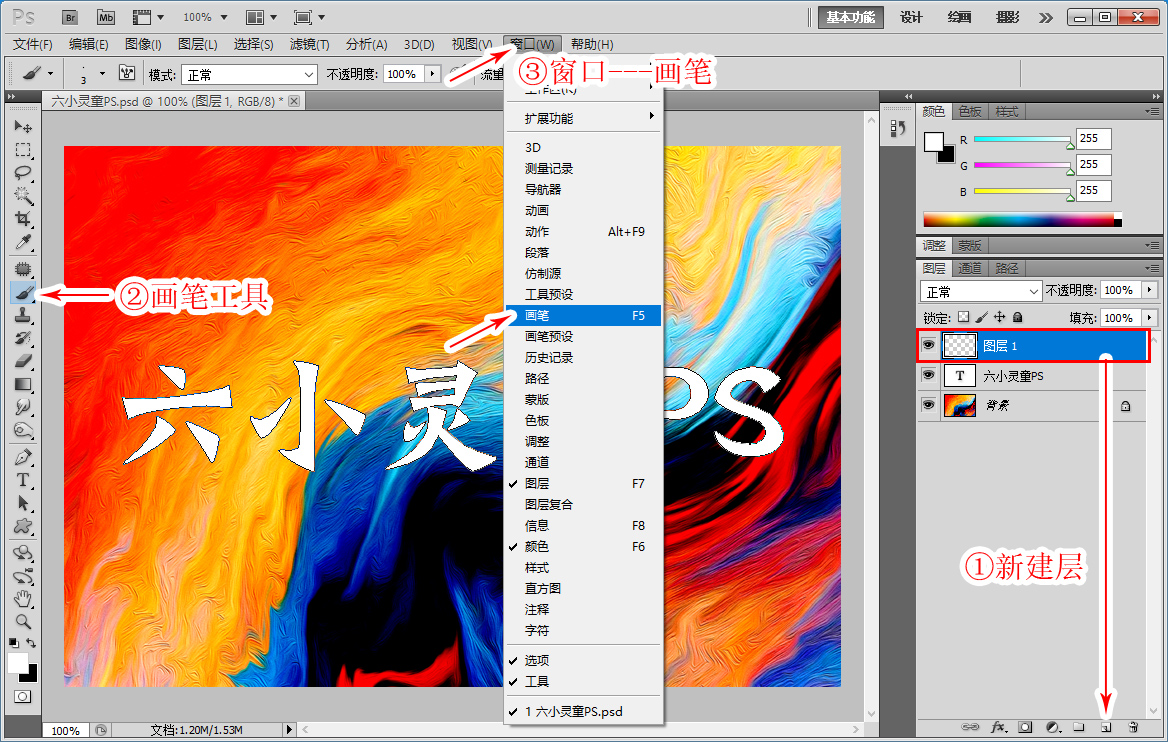Open brush panel toggle icon in options bar

[127, 74]
